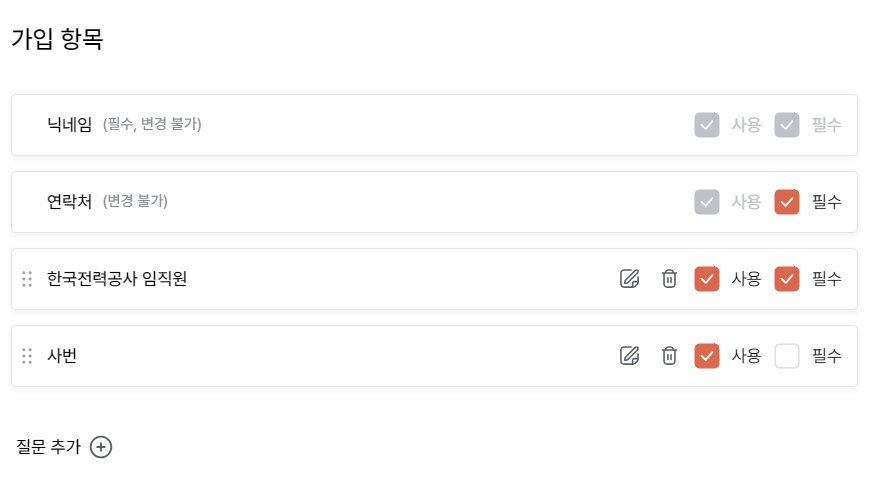
Task: Click the 질문 추가 text
Action: 48,447
